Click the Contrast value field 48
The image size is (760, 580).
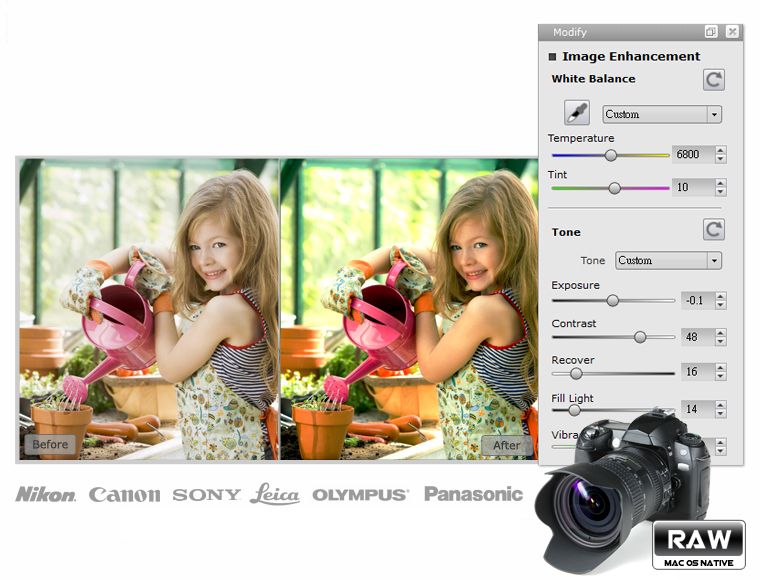tap(698, 337)
